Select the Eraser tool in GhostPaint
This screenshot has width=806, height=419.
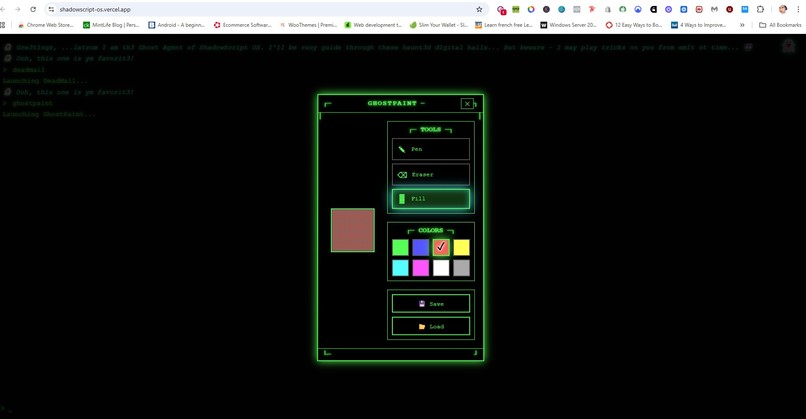[x=431, y=175]
